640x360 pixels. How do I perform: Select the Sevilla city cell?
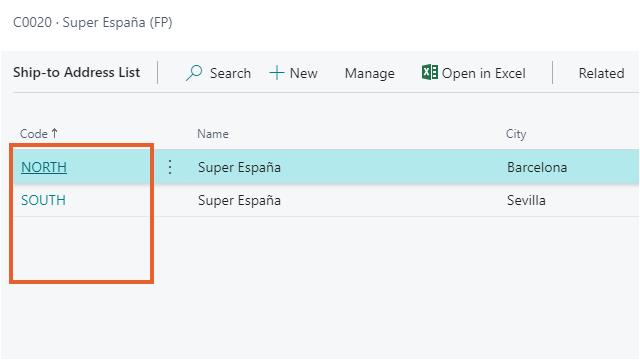(x=526, y=200)
